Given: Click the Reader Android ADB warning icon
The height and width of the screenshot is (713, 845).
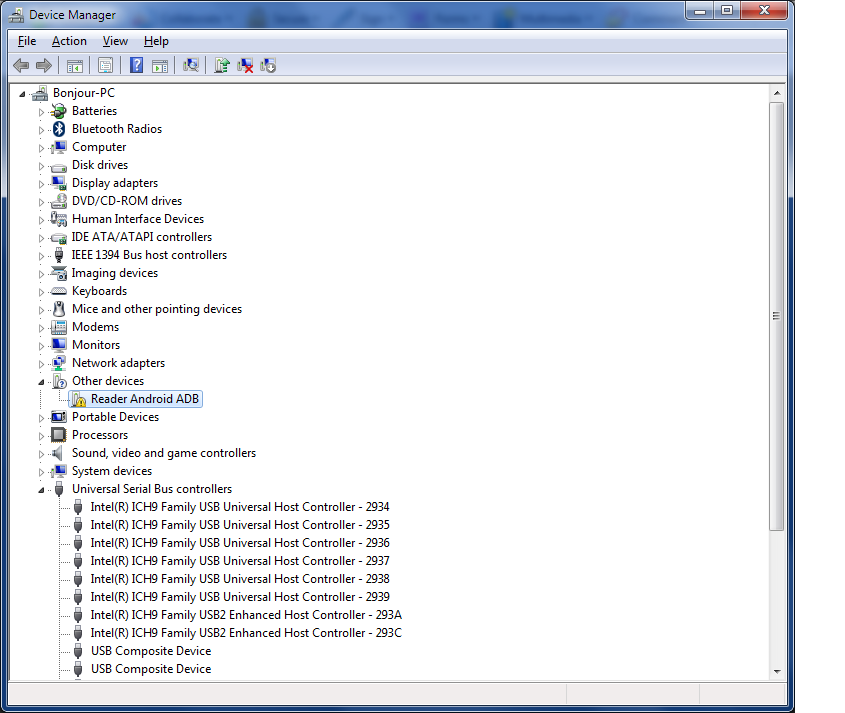Looking at the screenshot, I should point(79,399).
